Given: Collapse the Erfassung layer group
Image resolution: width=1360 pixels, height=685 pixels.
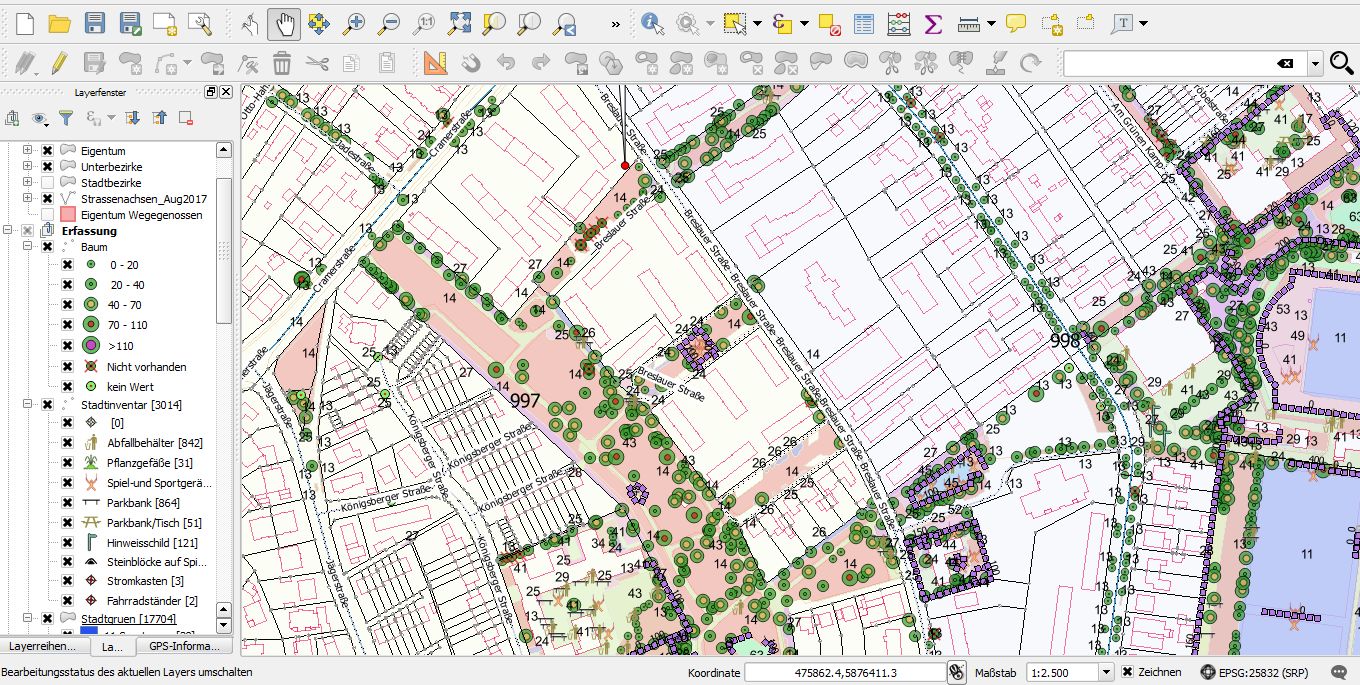Looking at the screenshot, I should click(9, 231).
